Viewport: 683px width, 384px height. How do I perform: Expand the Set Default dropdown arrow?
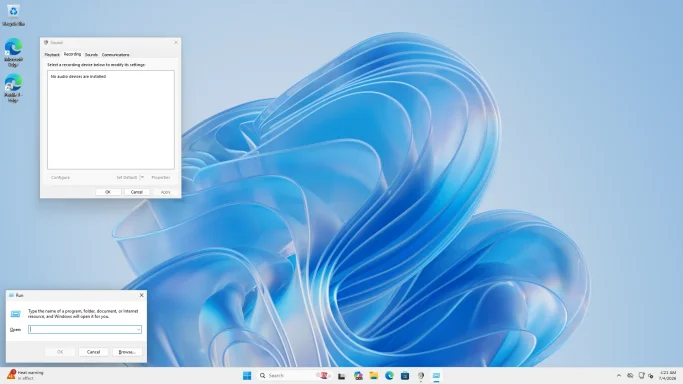pyautogui.click(x=142, y=178)
